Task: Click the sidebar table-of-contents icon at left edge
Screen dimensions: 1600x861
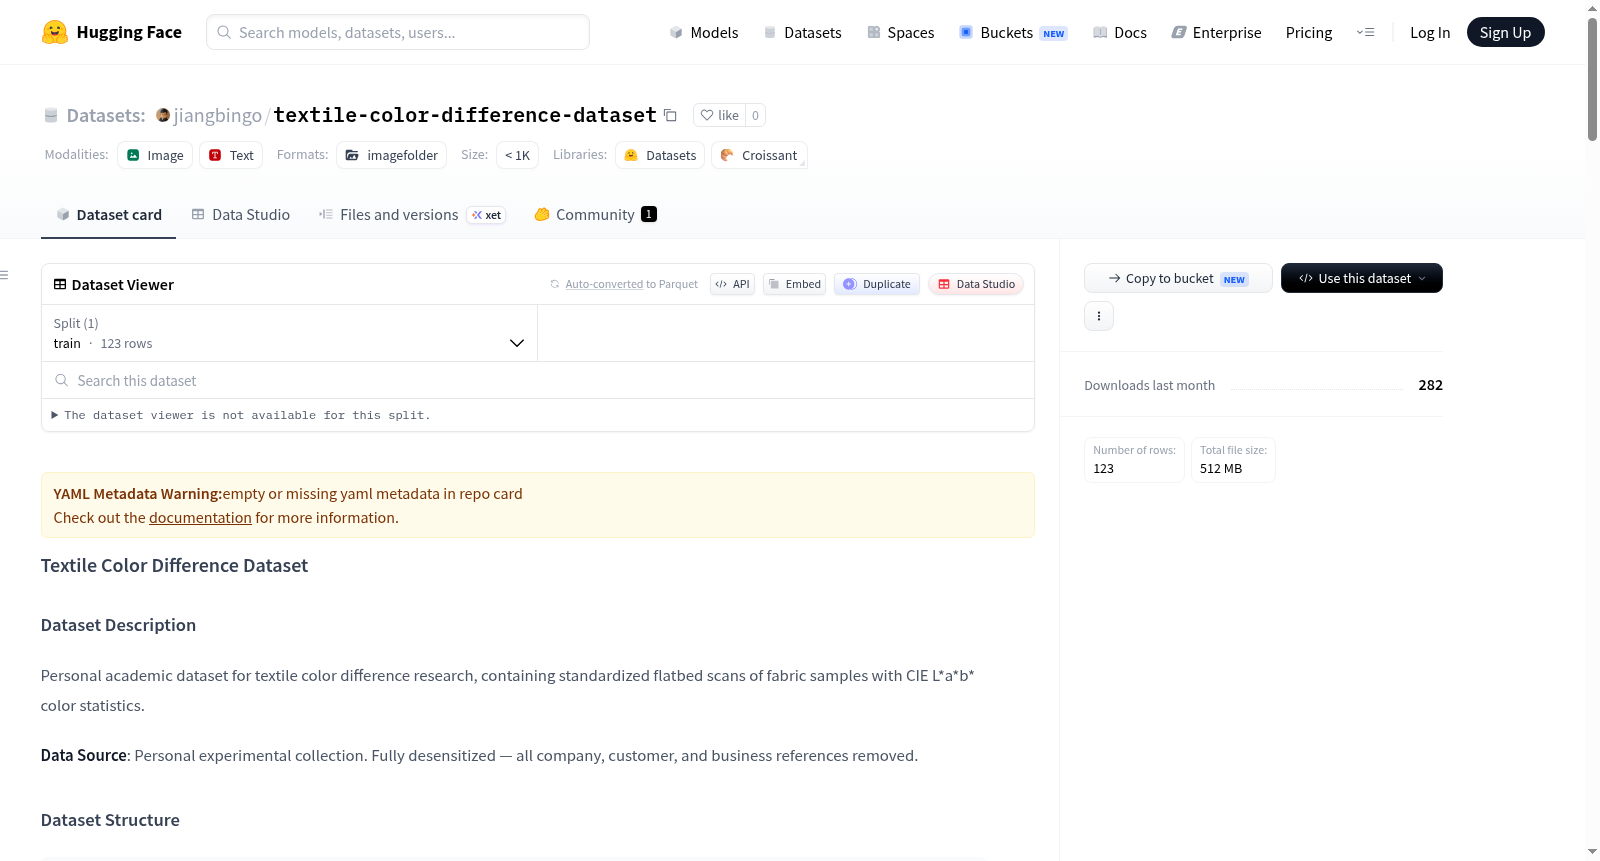Action: pos(4,275)
